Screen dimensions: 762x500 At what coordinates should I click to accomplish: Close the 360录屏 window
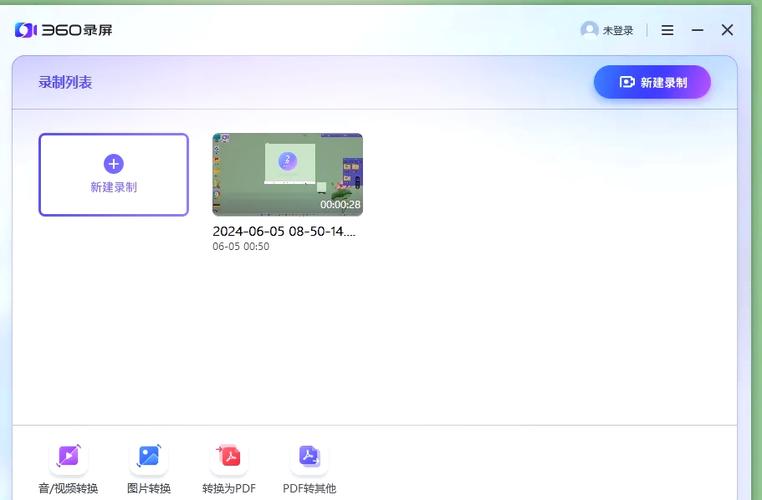727,30
